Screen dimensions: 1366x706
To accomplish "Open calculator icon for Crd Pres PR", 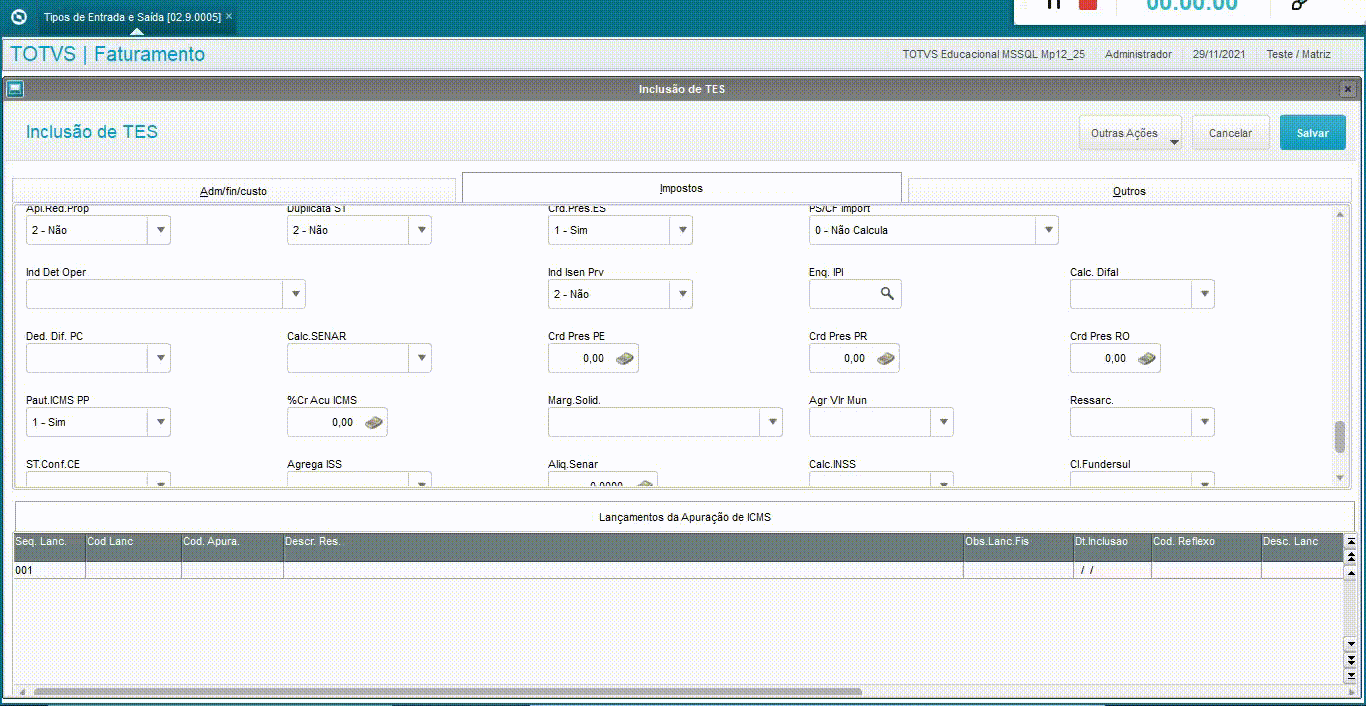I will [x=886, y=358].
